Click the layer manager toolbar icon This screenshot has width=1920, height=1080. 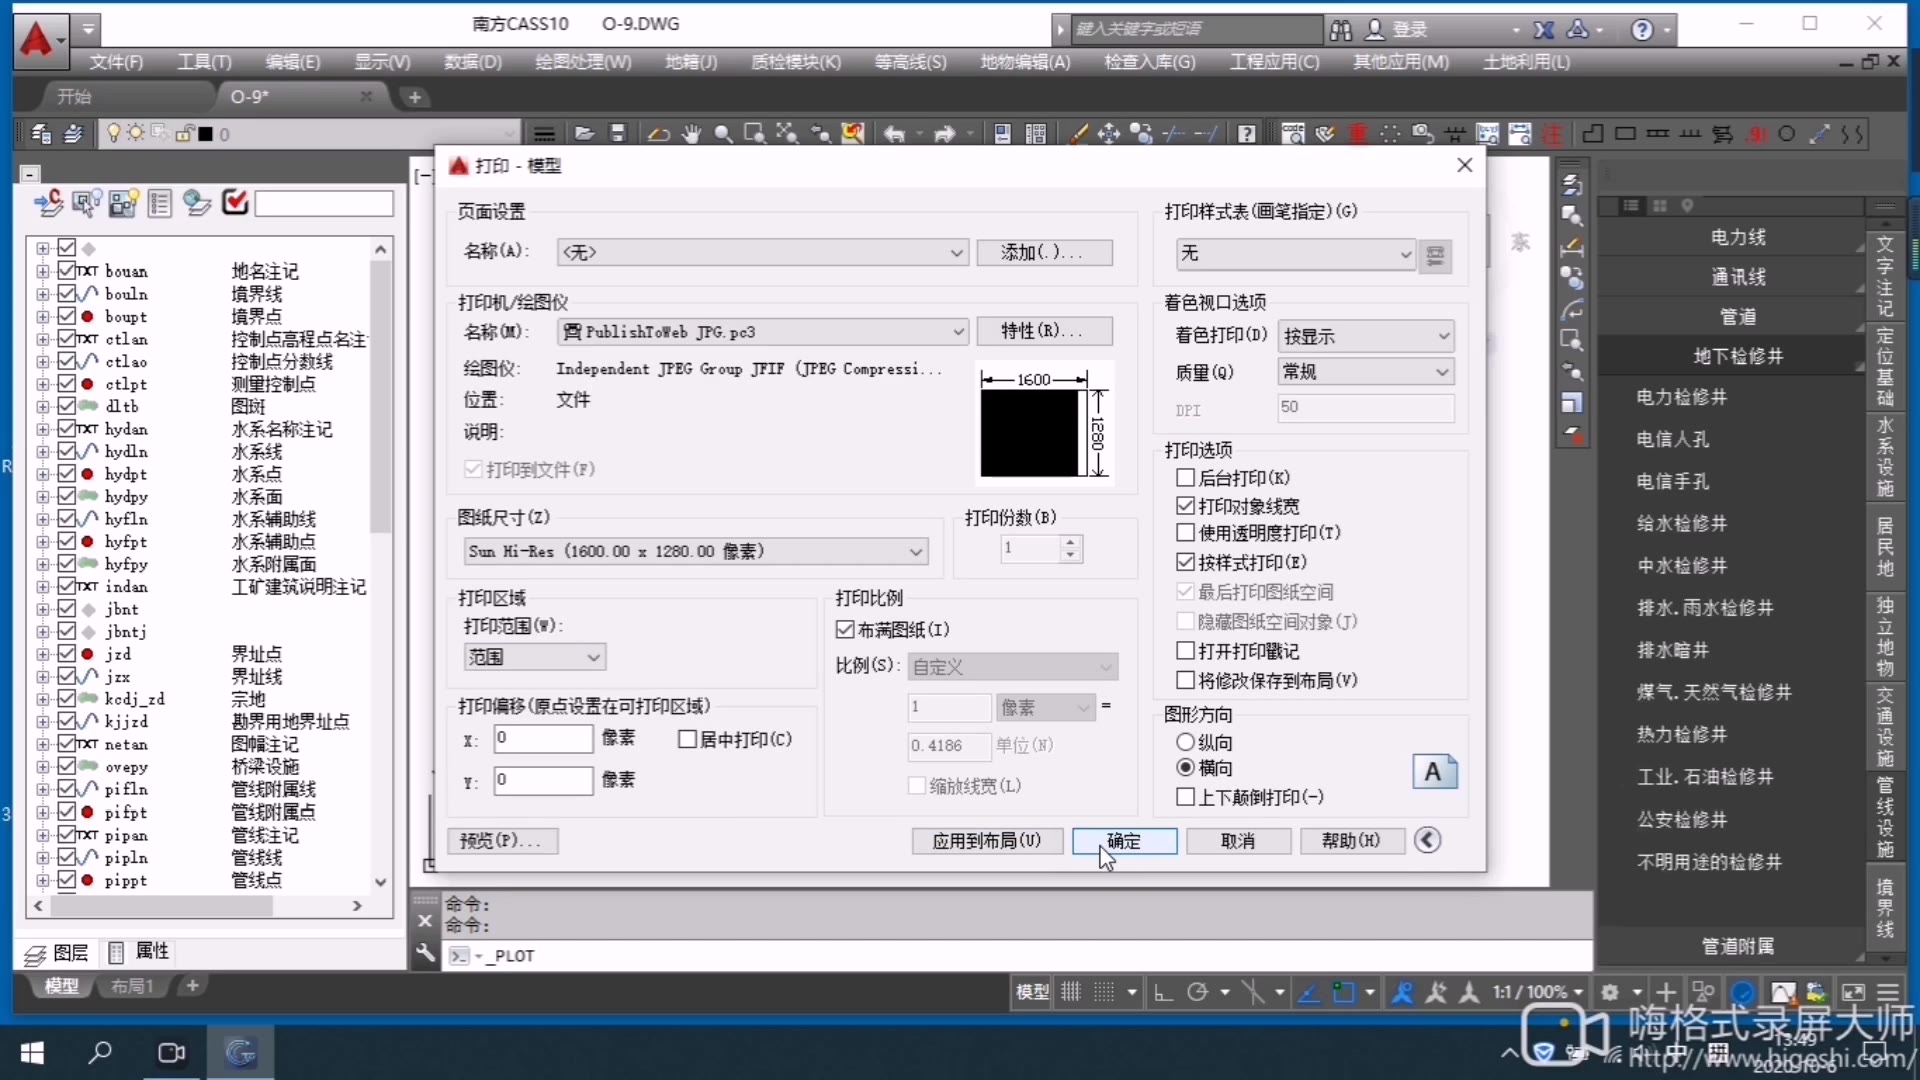41,134
